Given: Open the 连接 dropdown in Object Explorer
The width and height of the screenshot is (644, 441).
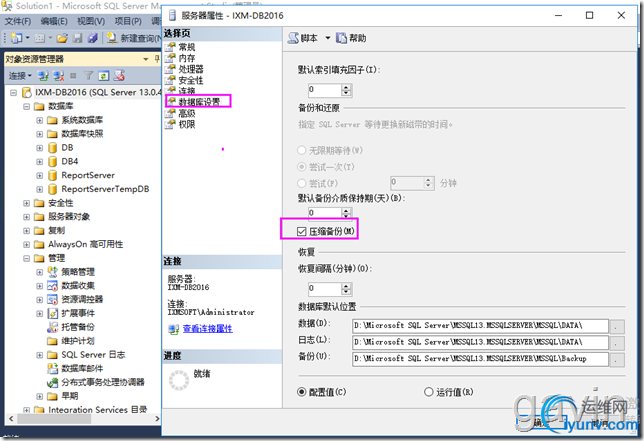Looking at the screenshot, I should 20,76.
